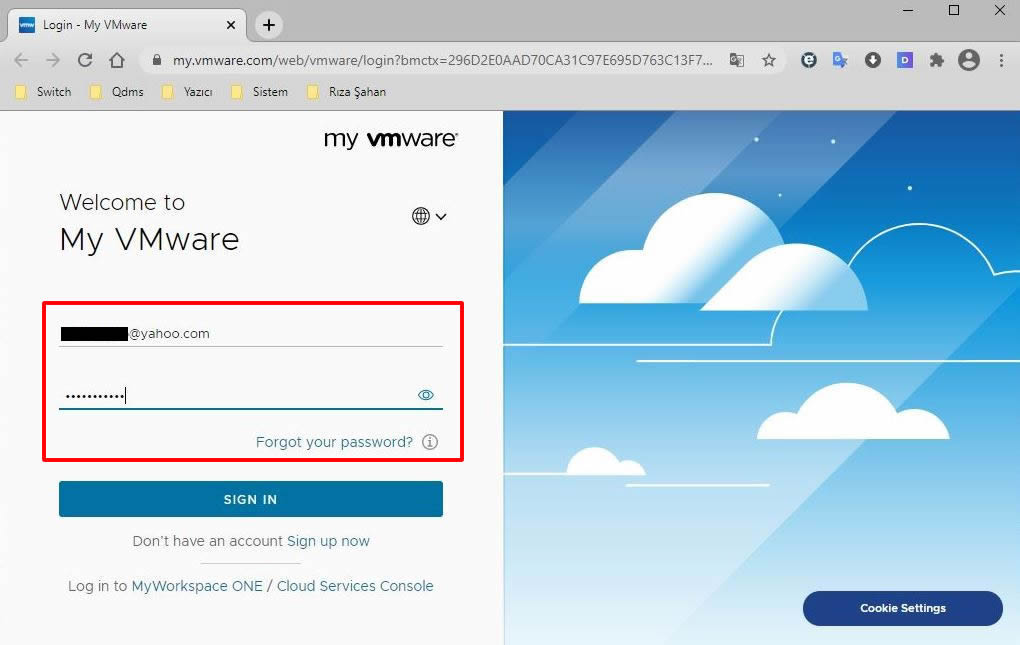Open the Qdms bookmark folder
Viewport: 1020px width, 645px height.
[116, 92]
